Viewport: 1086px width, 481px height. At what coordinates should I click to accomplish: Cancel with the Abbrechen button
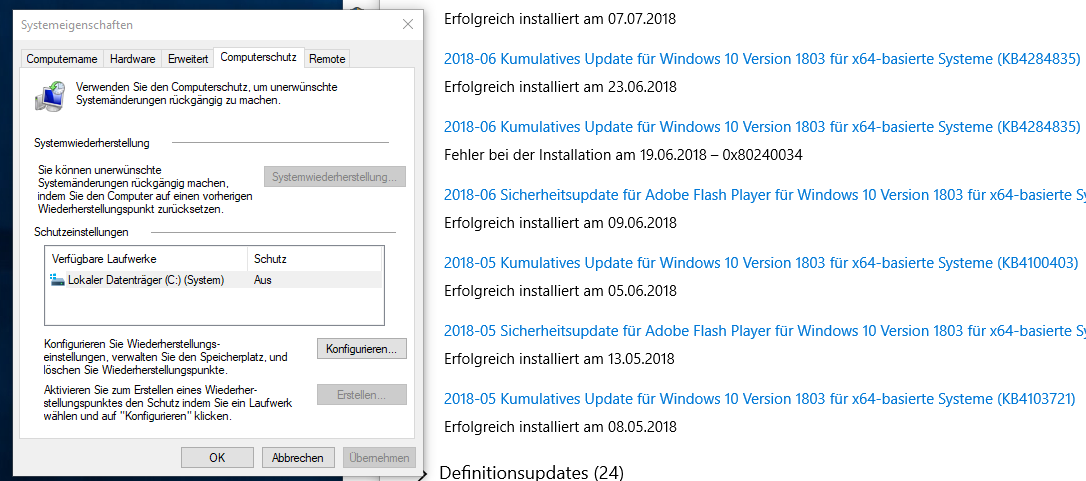click(298, 457)
